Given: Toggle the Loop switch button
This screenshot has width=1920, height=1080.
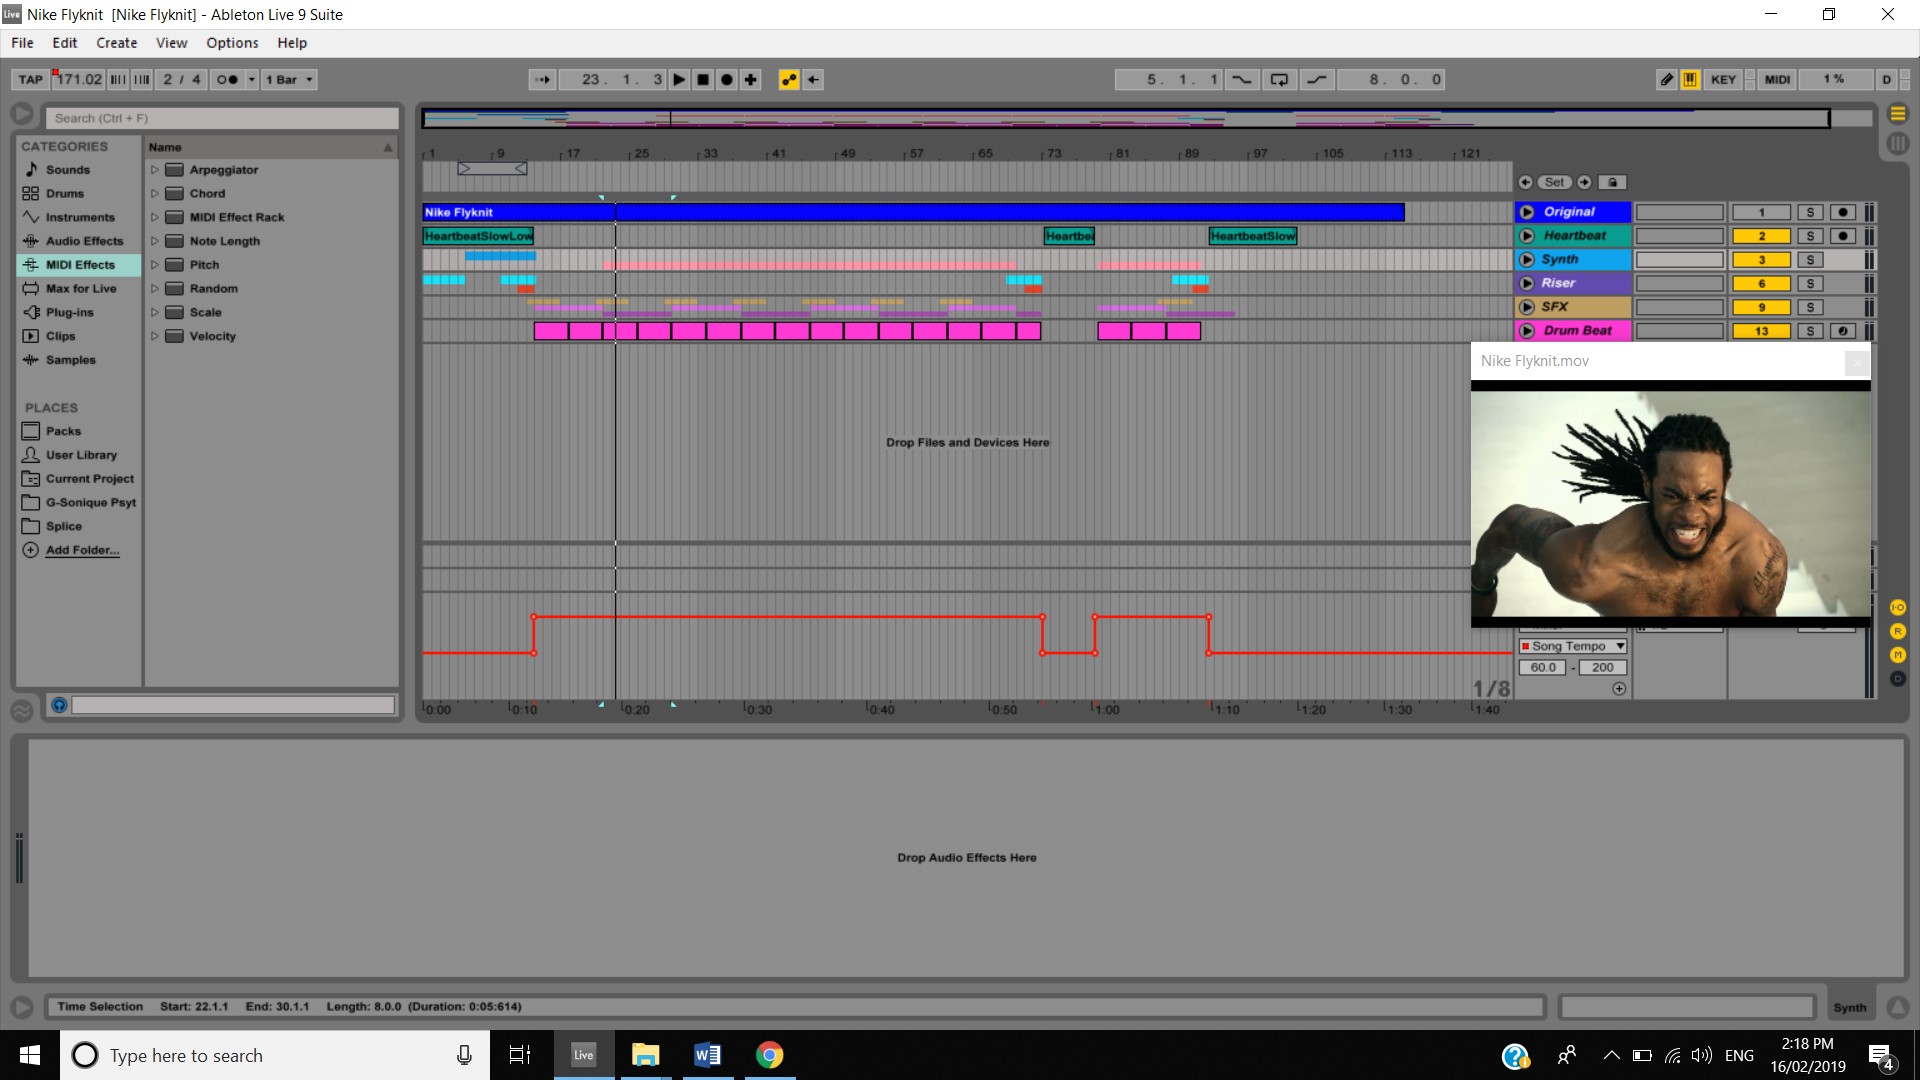Looking at the screenshot, I should coord(1279,80).
